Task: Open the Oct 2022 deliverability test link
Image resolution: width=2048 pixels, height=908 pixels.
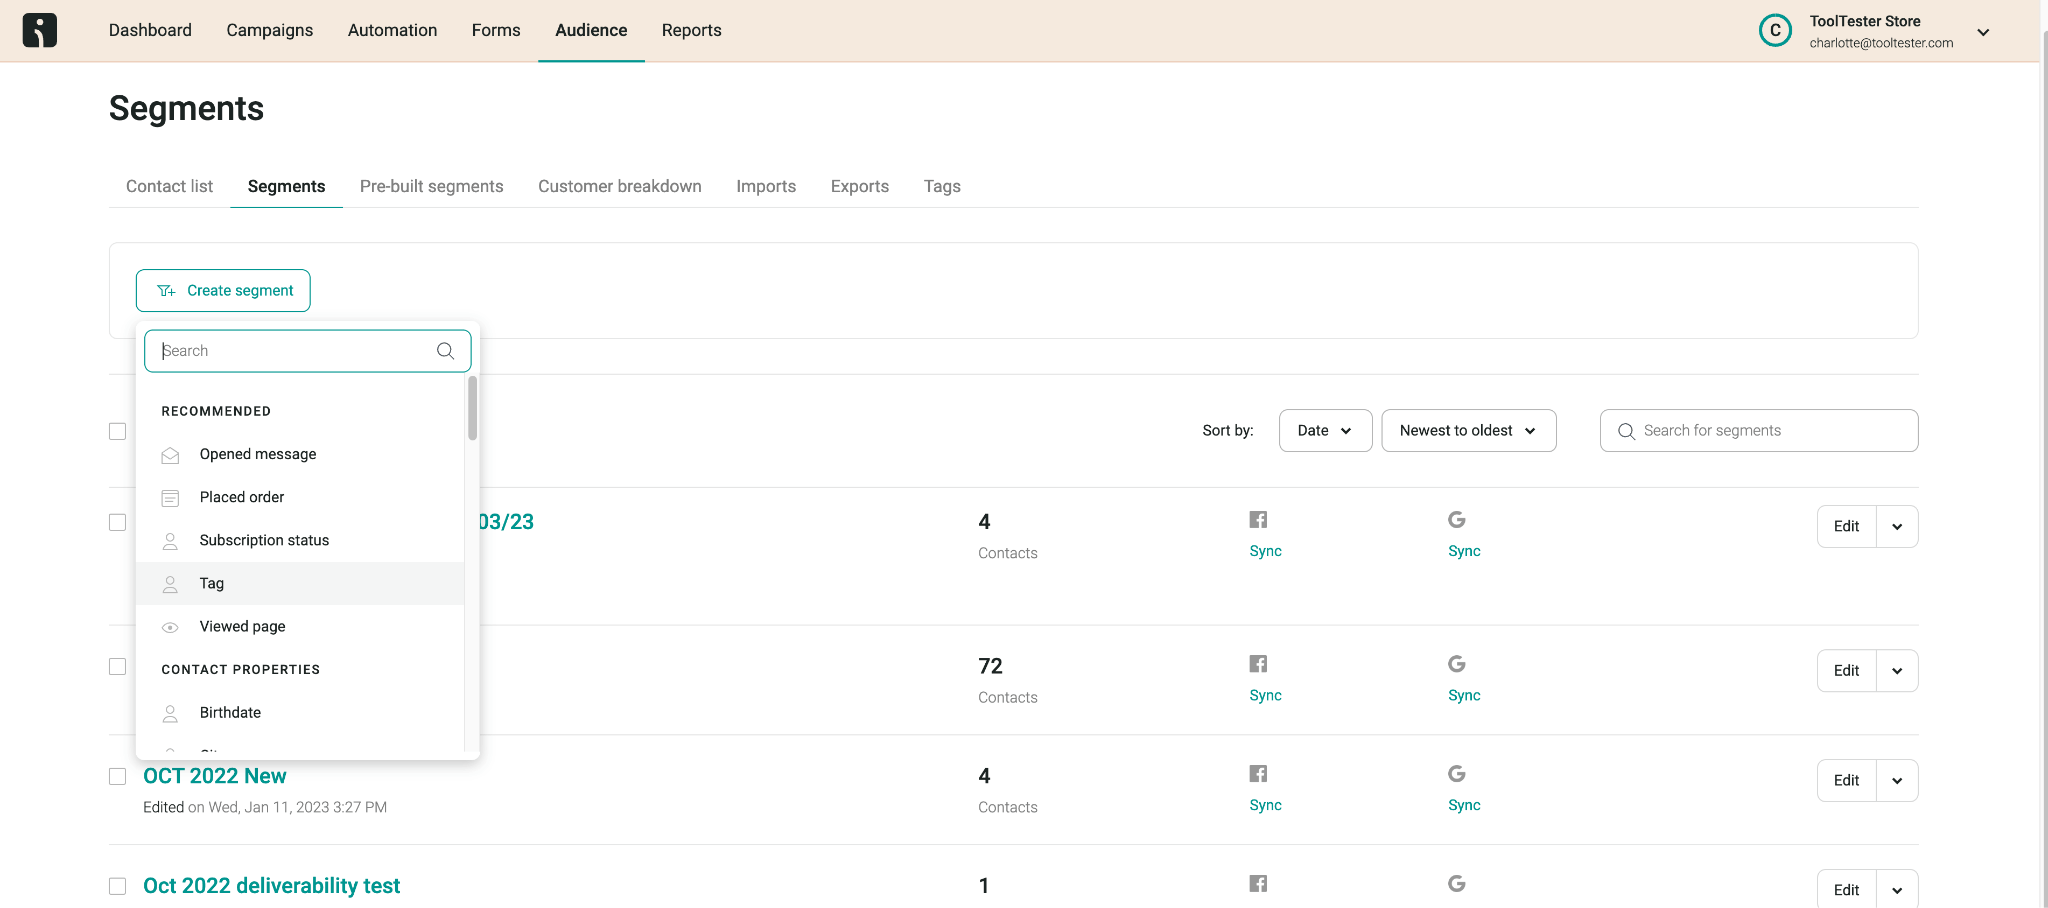Action: 271,886
